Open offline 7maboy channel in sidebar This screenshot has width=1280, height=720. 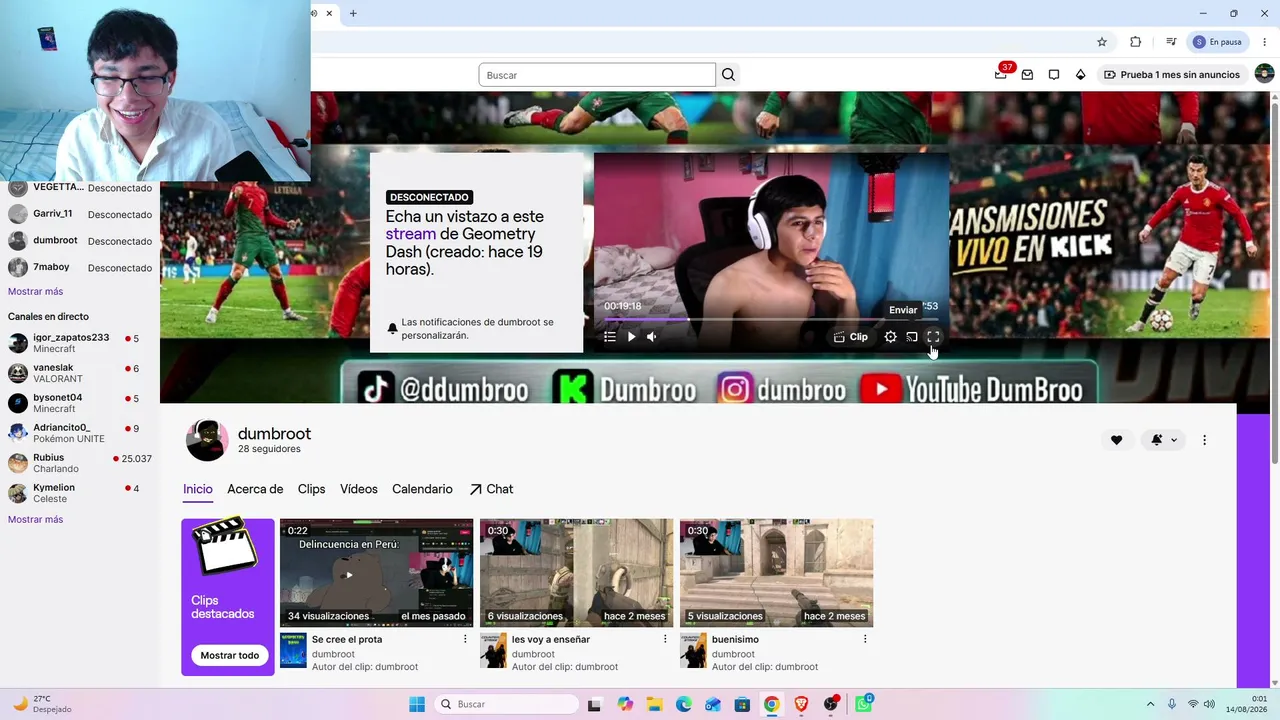80,268
